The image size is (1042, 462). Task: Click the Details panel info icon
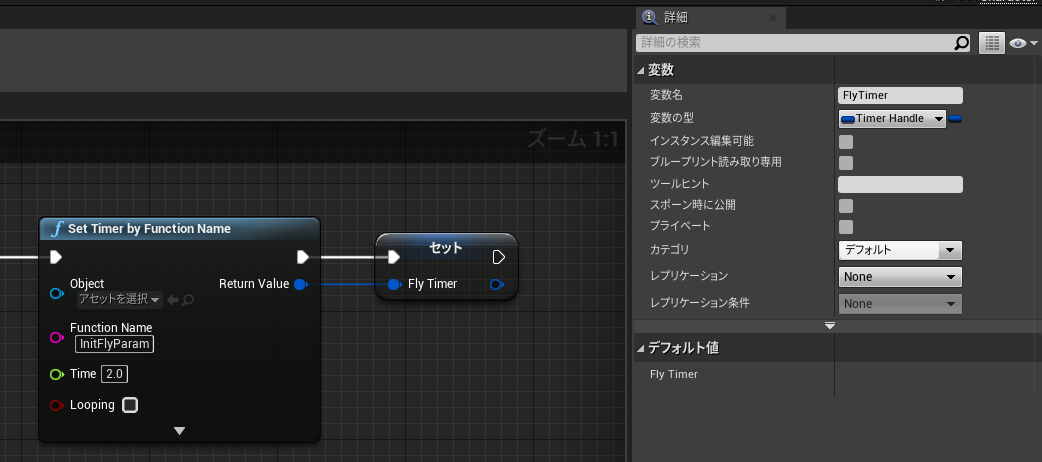click(x=649, y=18)
